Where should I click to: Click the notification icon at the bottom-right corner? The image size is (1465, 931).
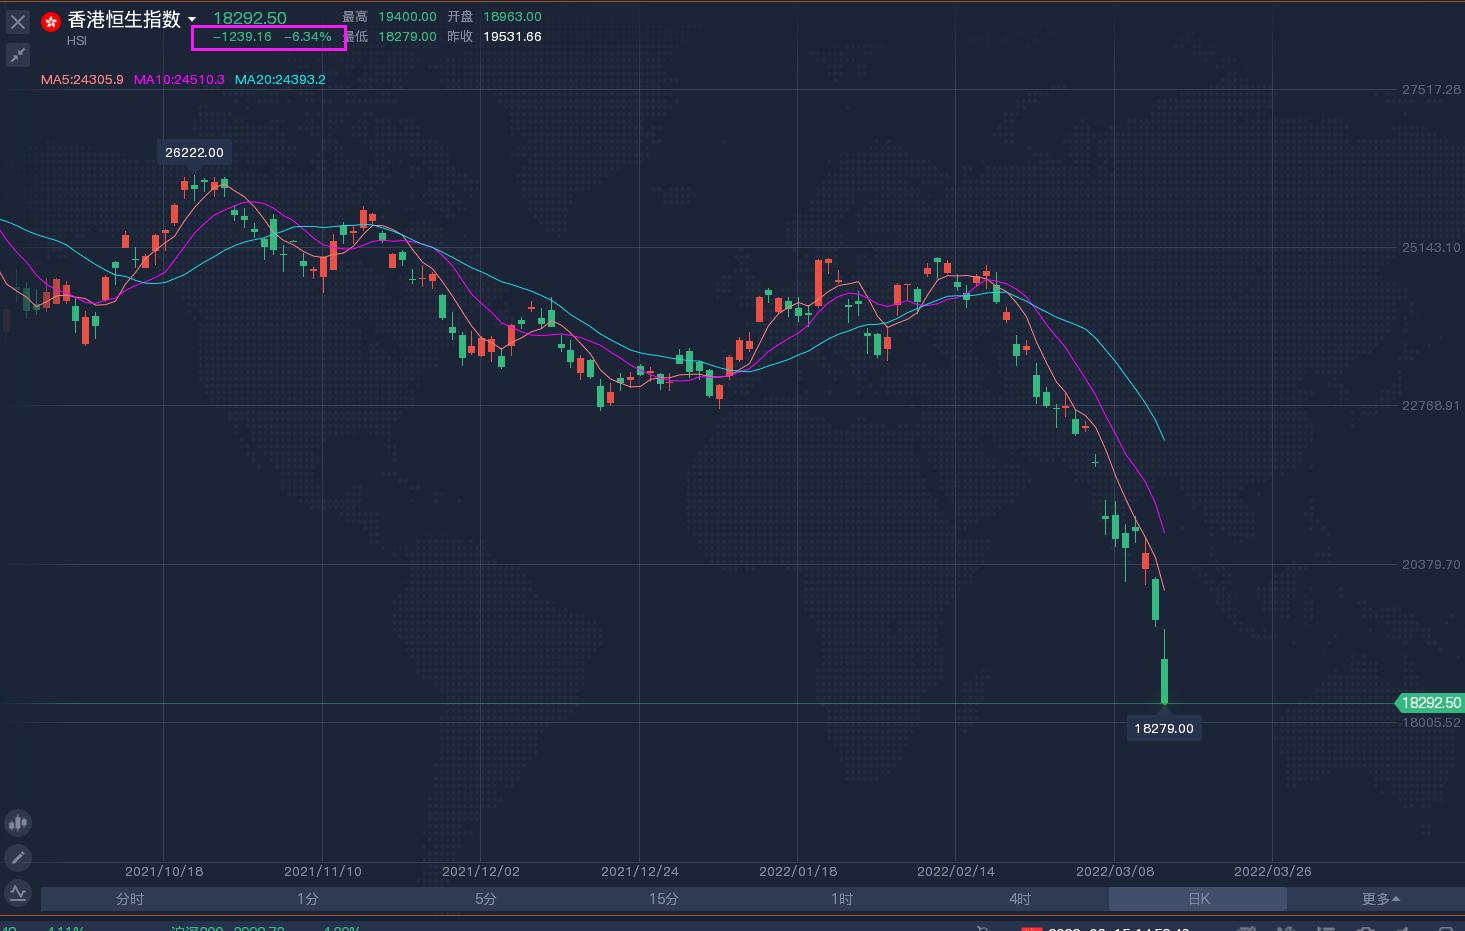tap(1447, 928)
